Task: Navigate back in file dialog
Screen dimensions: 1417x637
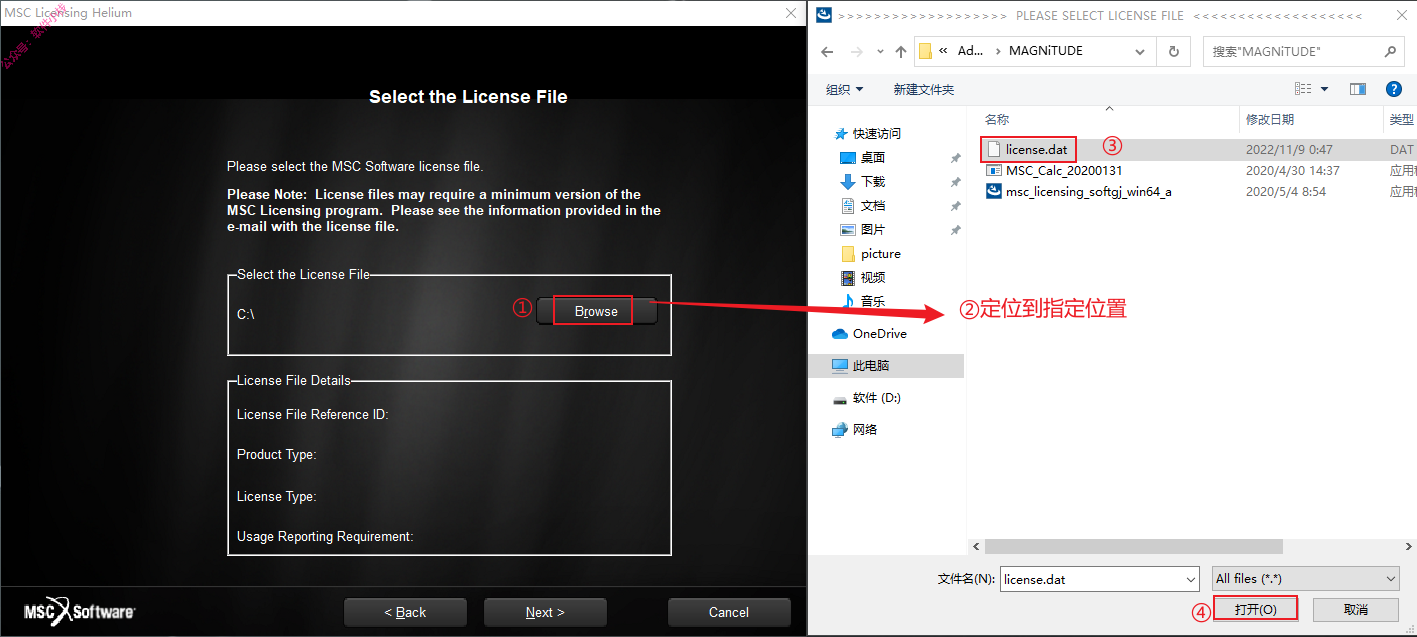Action: pos(826,52)
